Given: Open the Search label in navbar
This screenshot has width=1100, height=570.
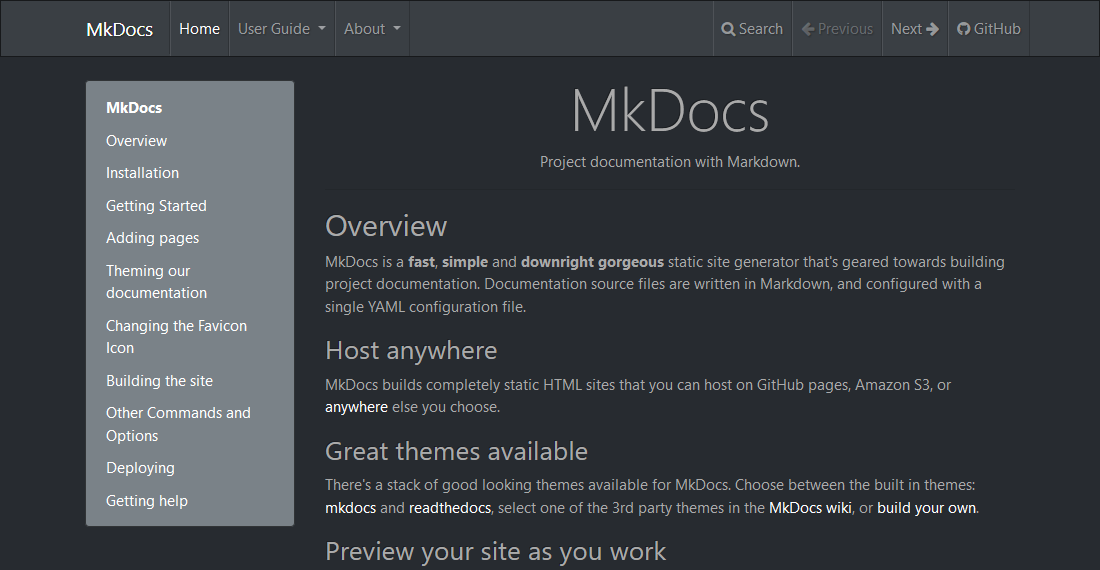Looking at the screenshot, I should click(760, 29).
